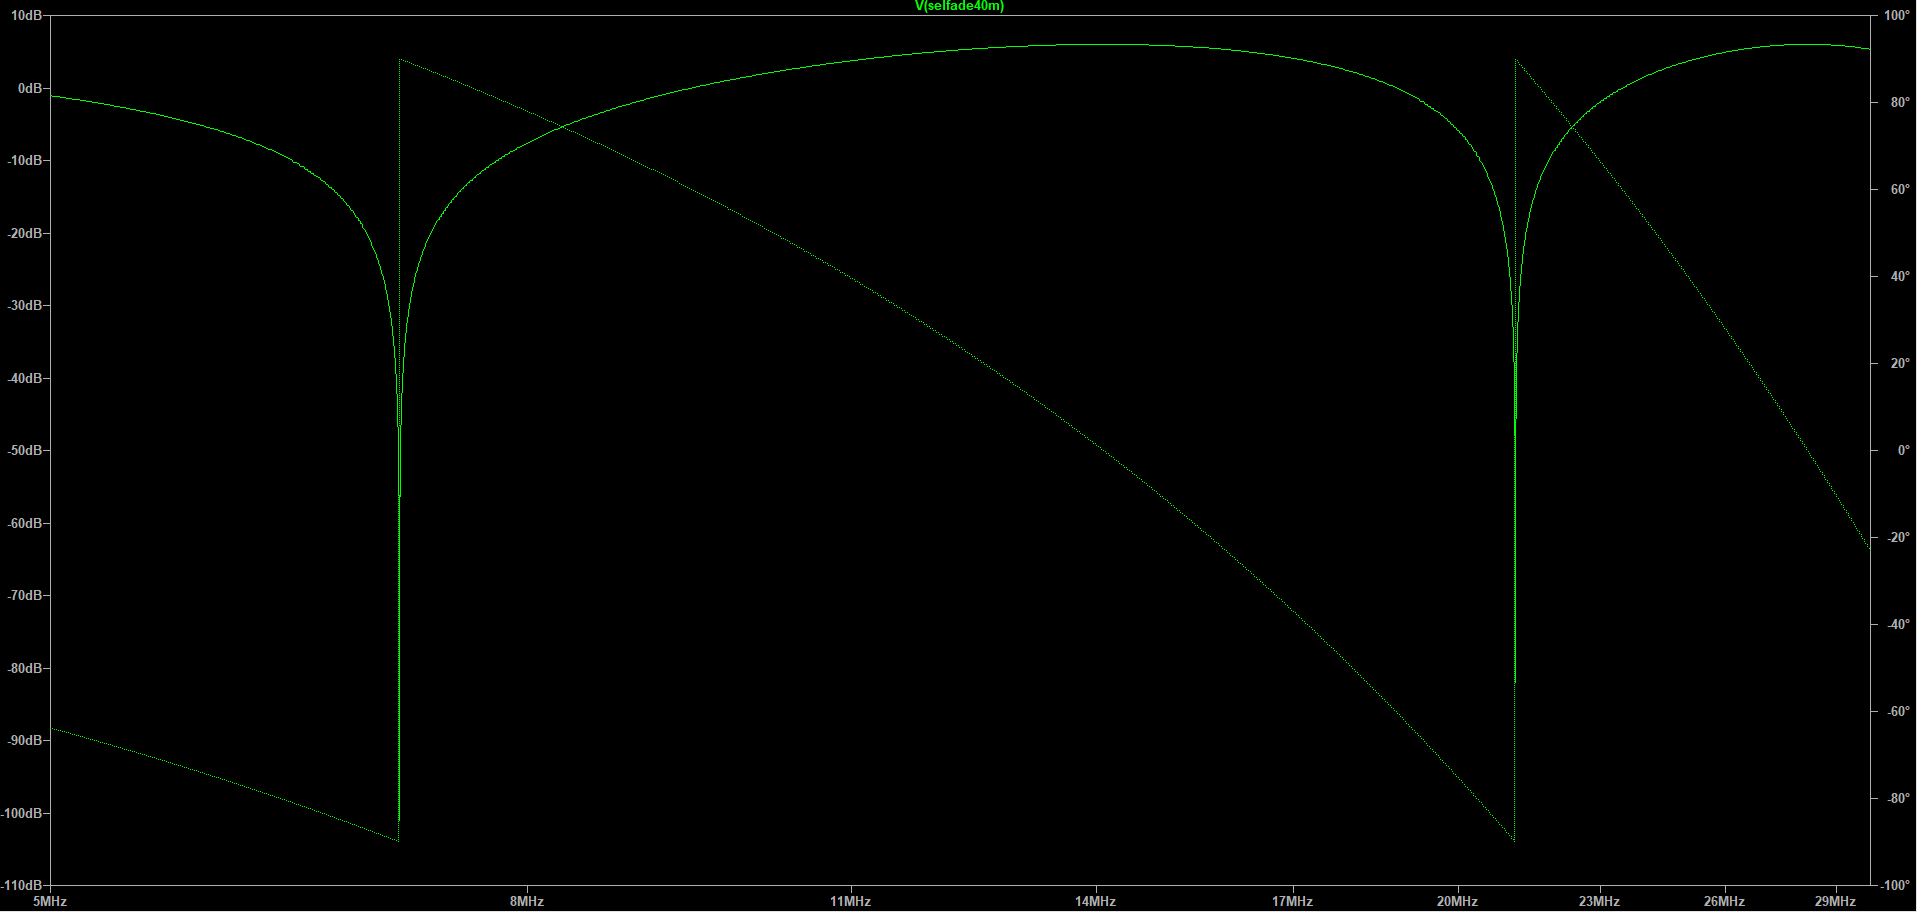The width and height of the screenshot is (1918, 912).
Task: Click the -110dB left axis label
Action: (22, 886)
